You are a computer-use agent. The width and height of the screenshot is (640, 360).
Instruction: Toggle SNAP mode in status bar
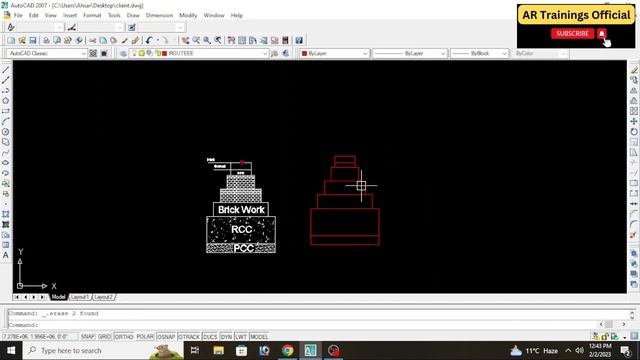click(88, 337)
